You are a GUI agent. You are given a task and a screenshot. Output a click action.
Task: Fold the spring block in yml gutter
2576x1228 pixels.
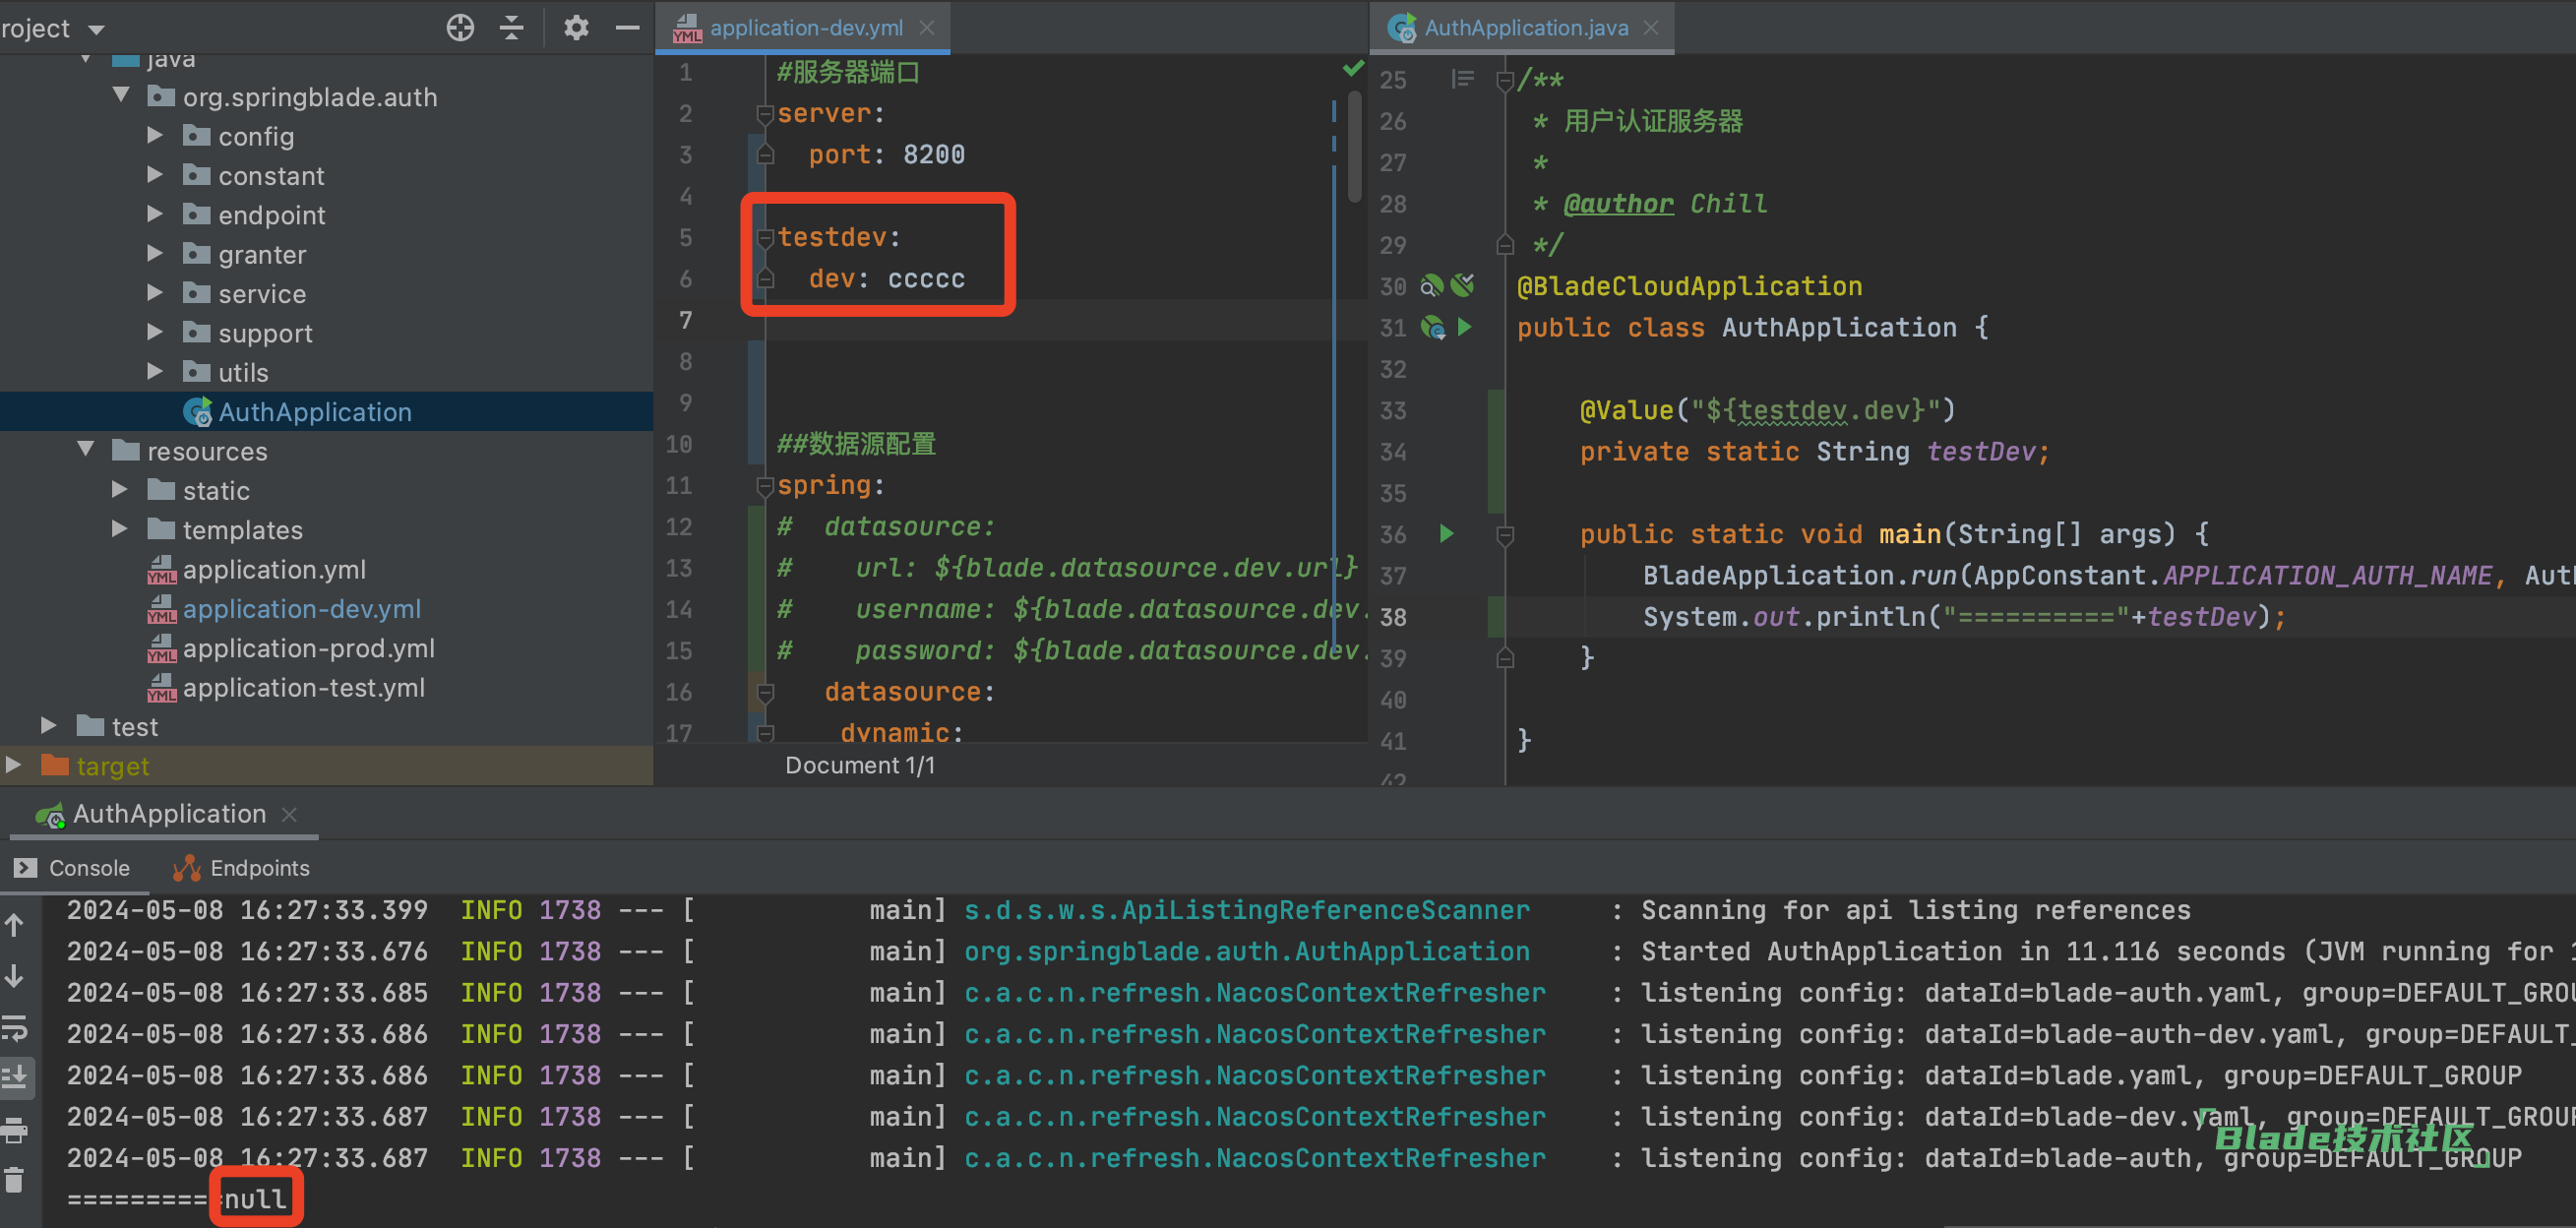pyautogui.click(x=765, y=486)
